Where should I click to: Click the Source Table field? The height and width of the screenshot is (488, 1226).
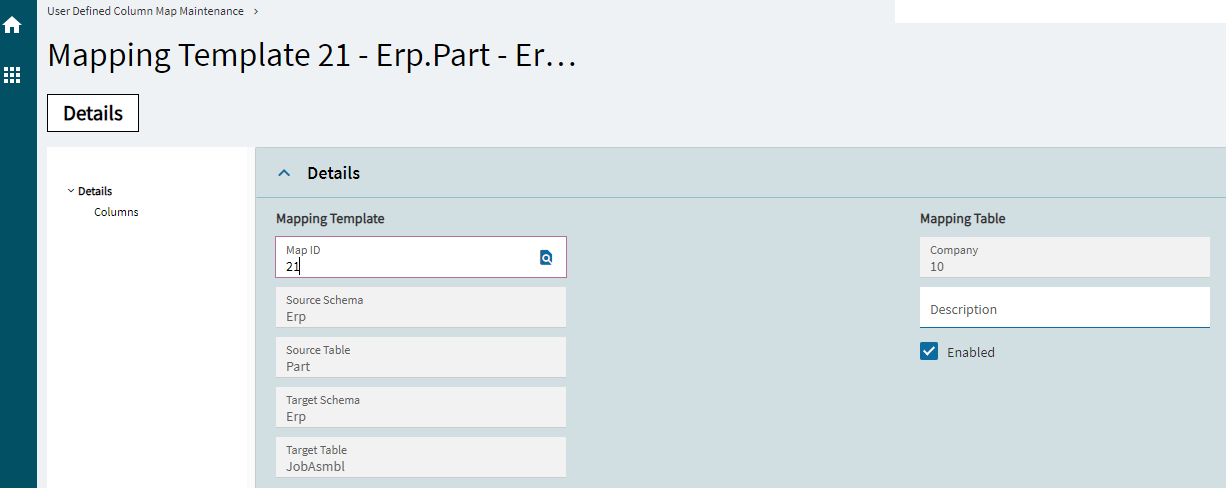tap(421, 357)
